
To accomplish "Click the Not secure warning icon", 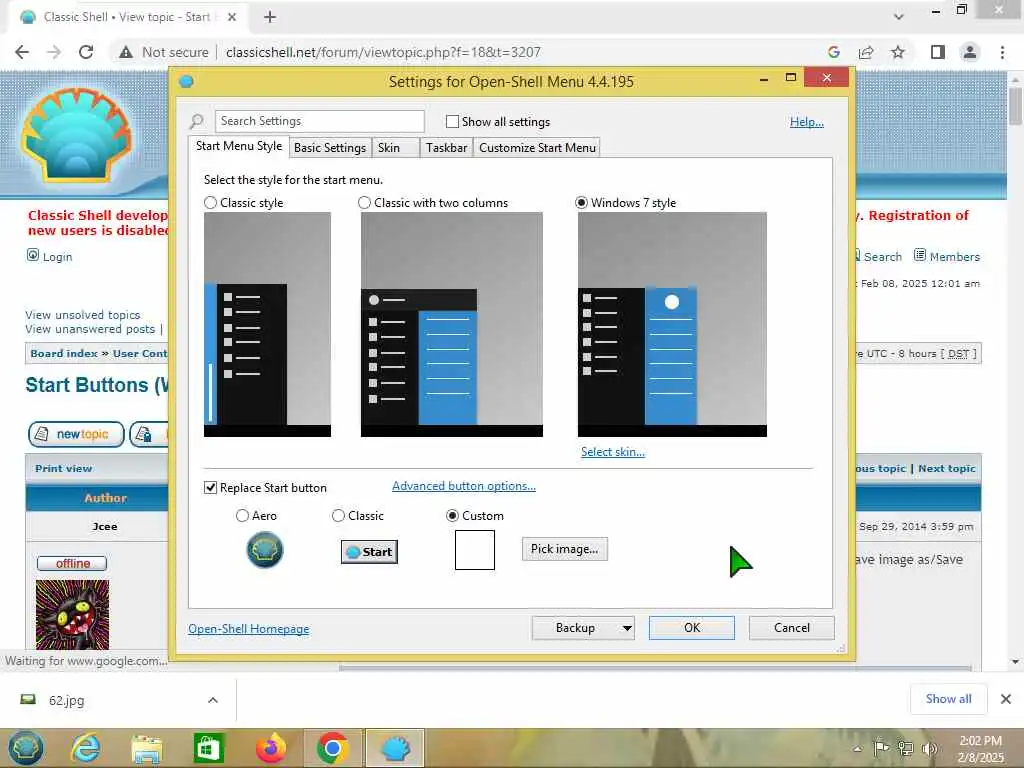I will tap(126, 52).
